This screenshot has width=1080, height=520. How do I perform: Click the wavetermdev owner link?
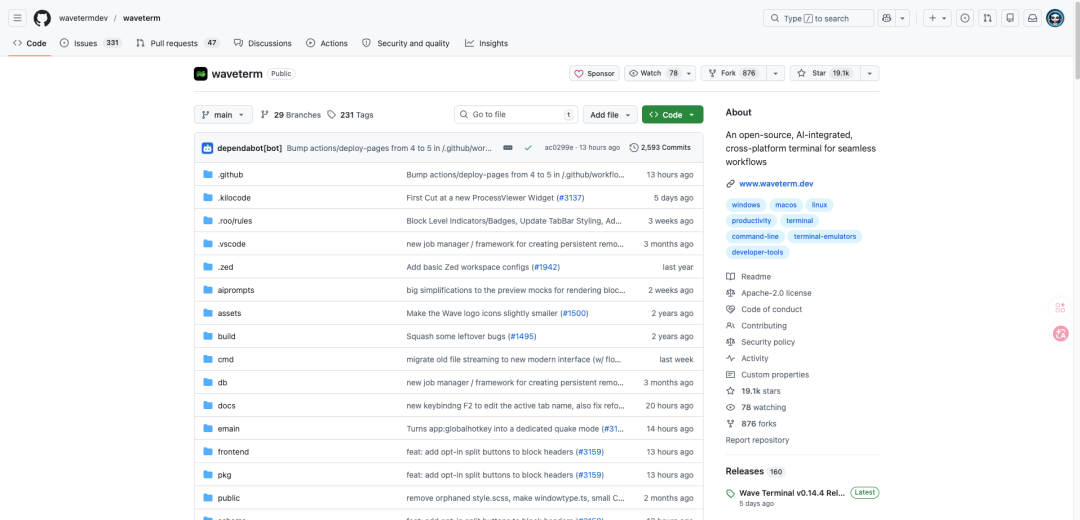coord(83,19)
